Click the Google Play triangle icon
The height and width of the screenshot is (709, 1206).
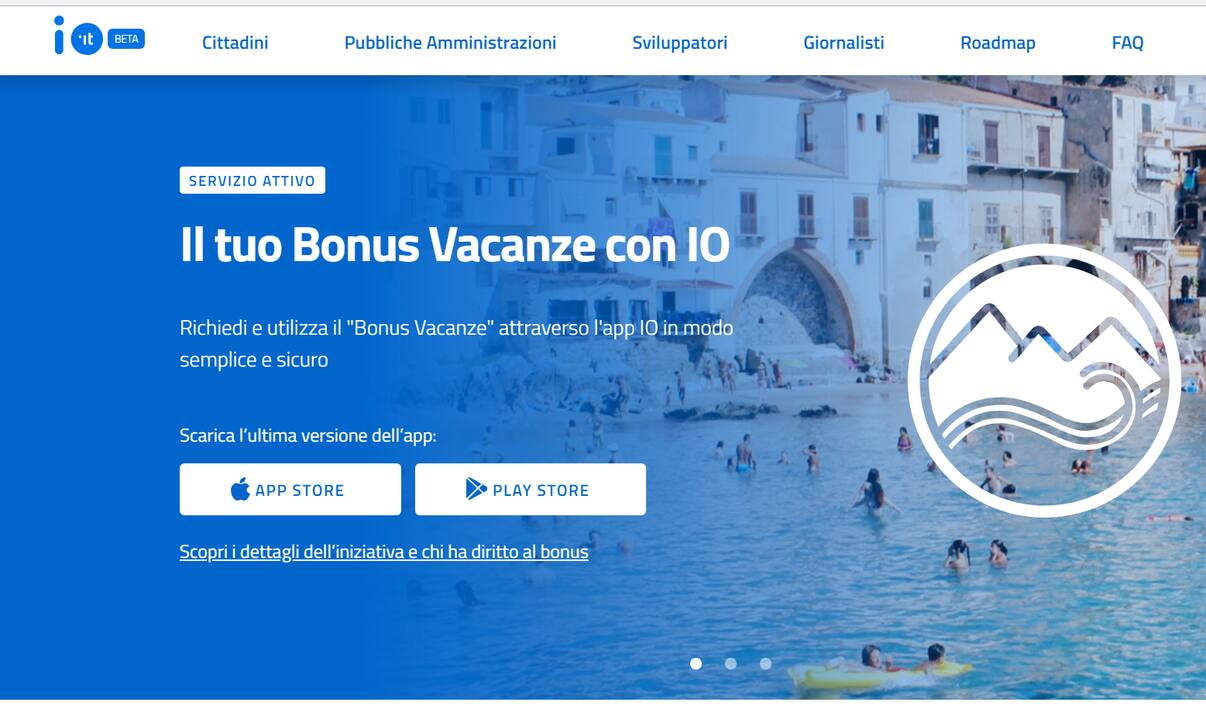click(476, 489)
